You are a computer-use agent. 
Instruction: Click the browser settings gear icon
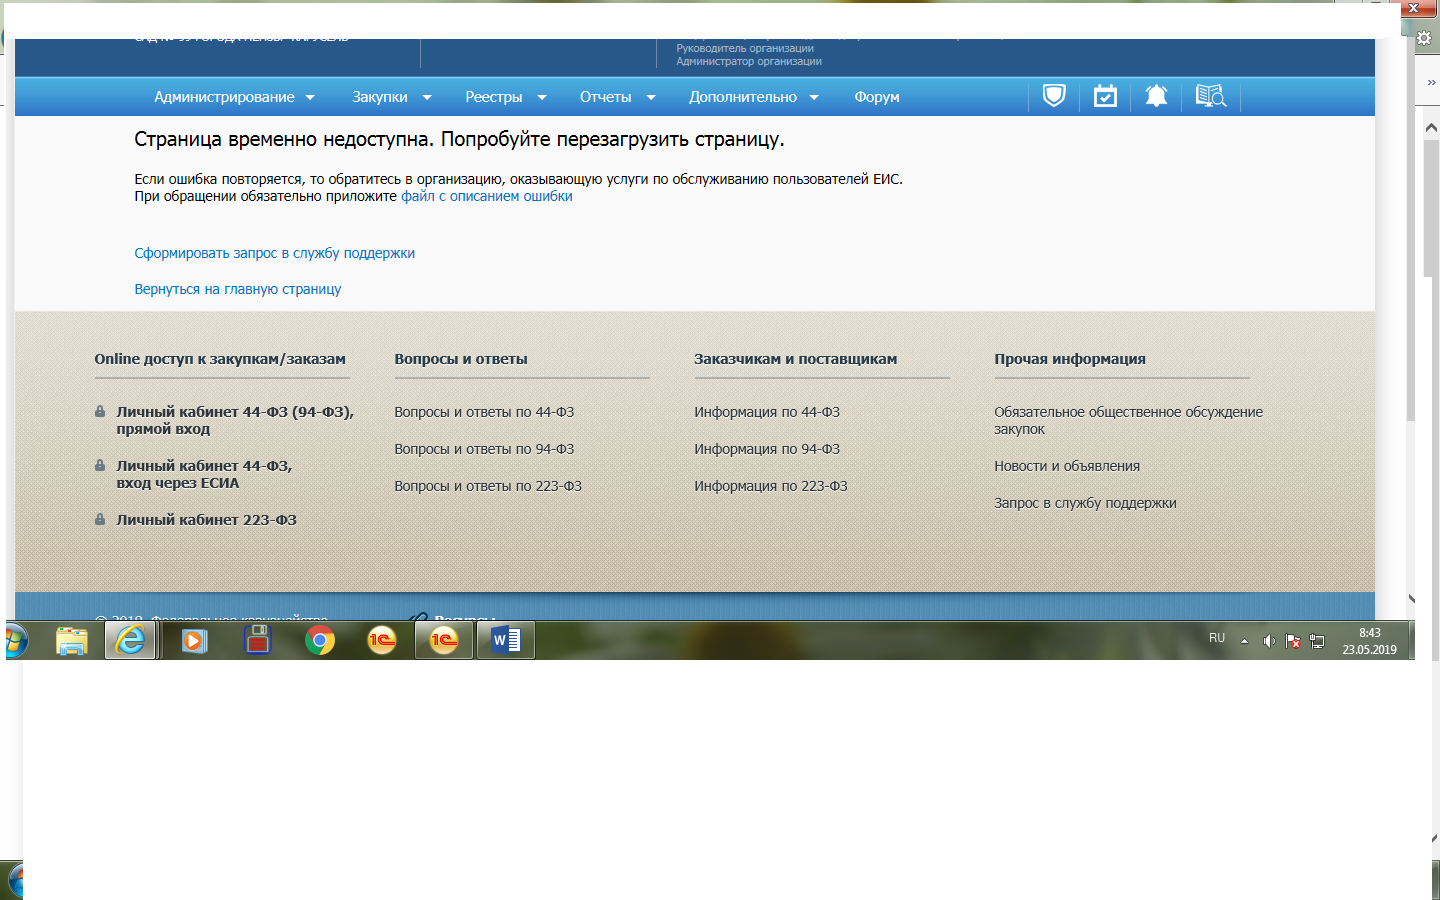coord(1424,39)
